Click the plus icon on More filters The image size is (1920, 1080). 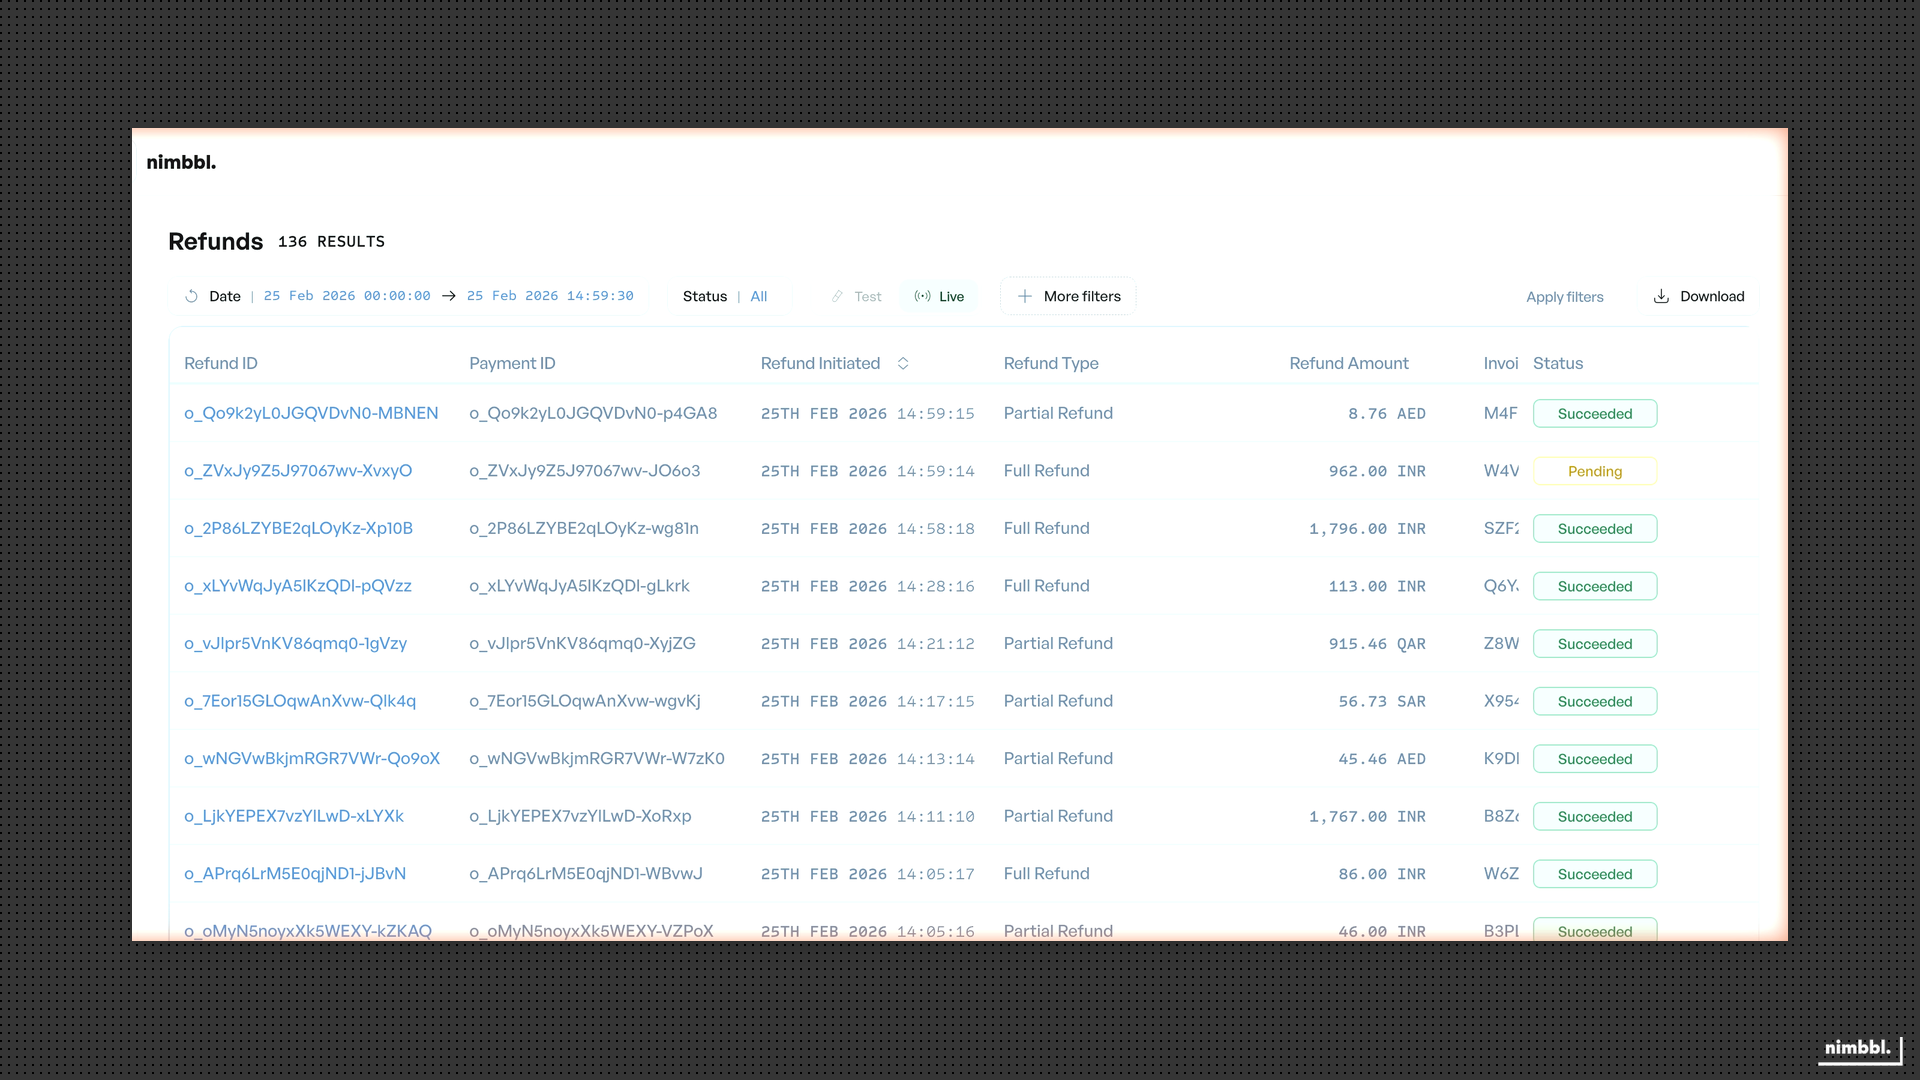(x=1025, y=296)
